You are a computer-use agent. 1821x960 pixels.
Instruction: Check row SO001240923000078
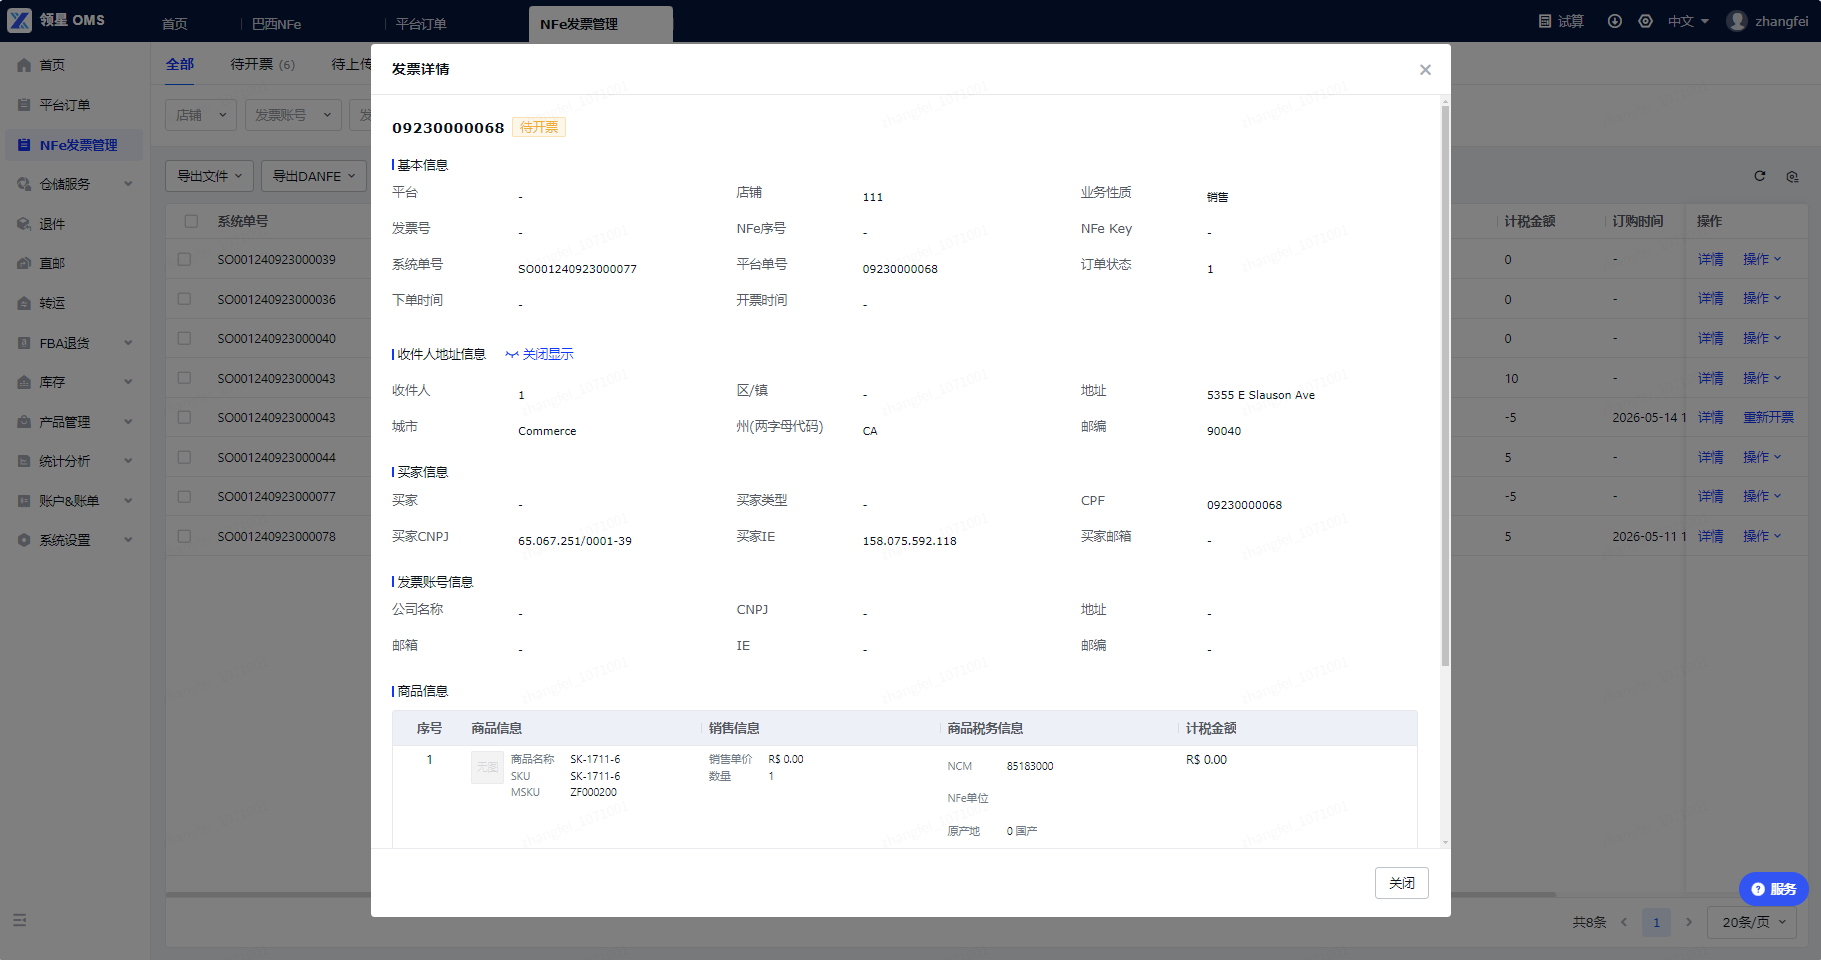coord(184,536)
